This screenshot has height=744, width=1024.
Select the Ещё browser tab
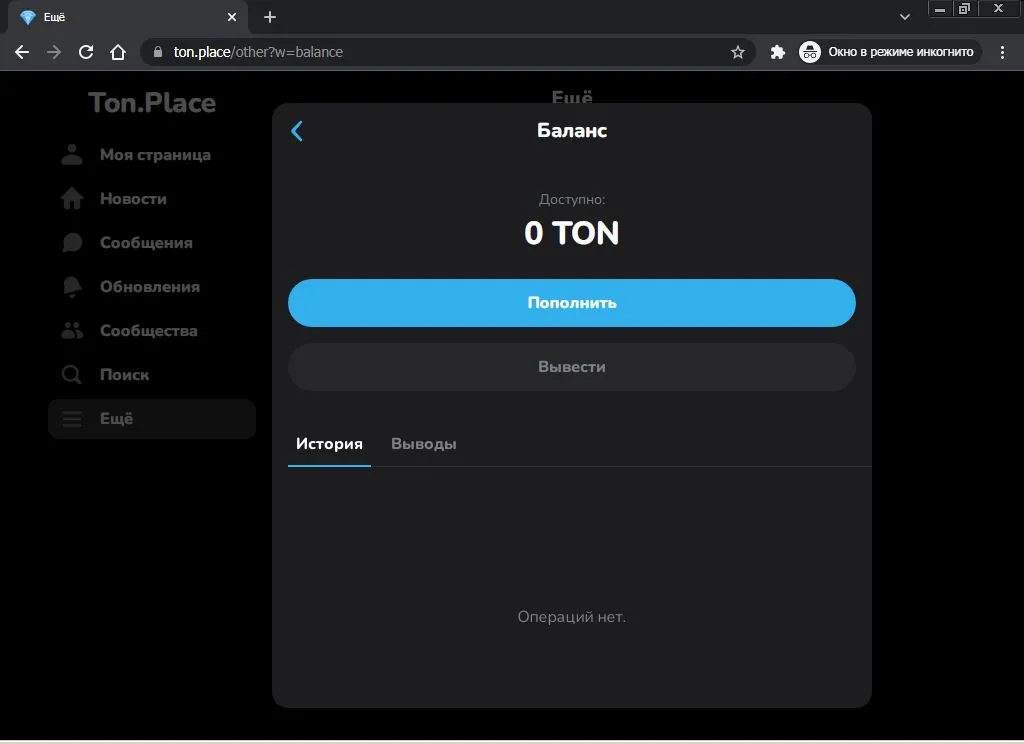pos(128,17)
